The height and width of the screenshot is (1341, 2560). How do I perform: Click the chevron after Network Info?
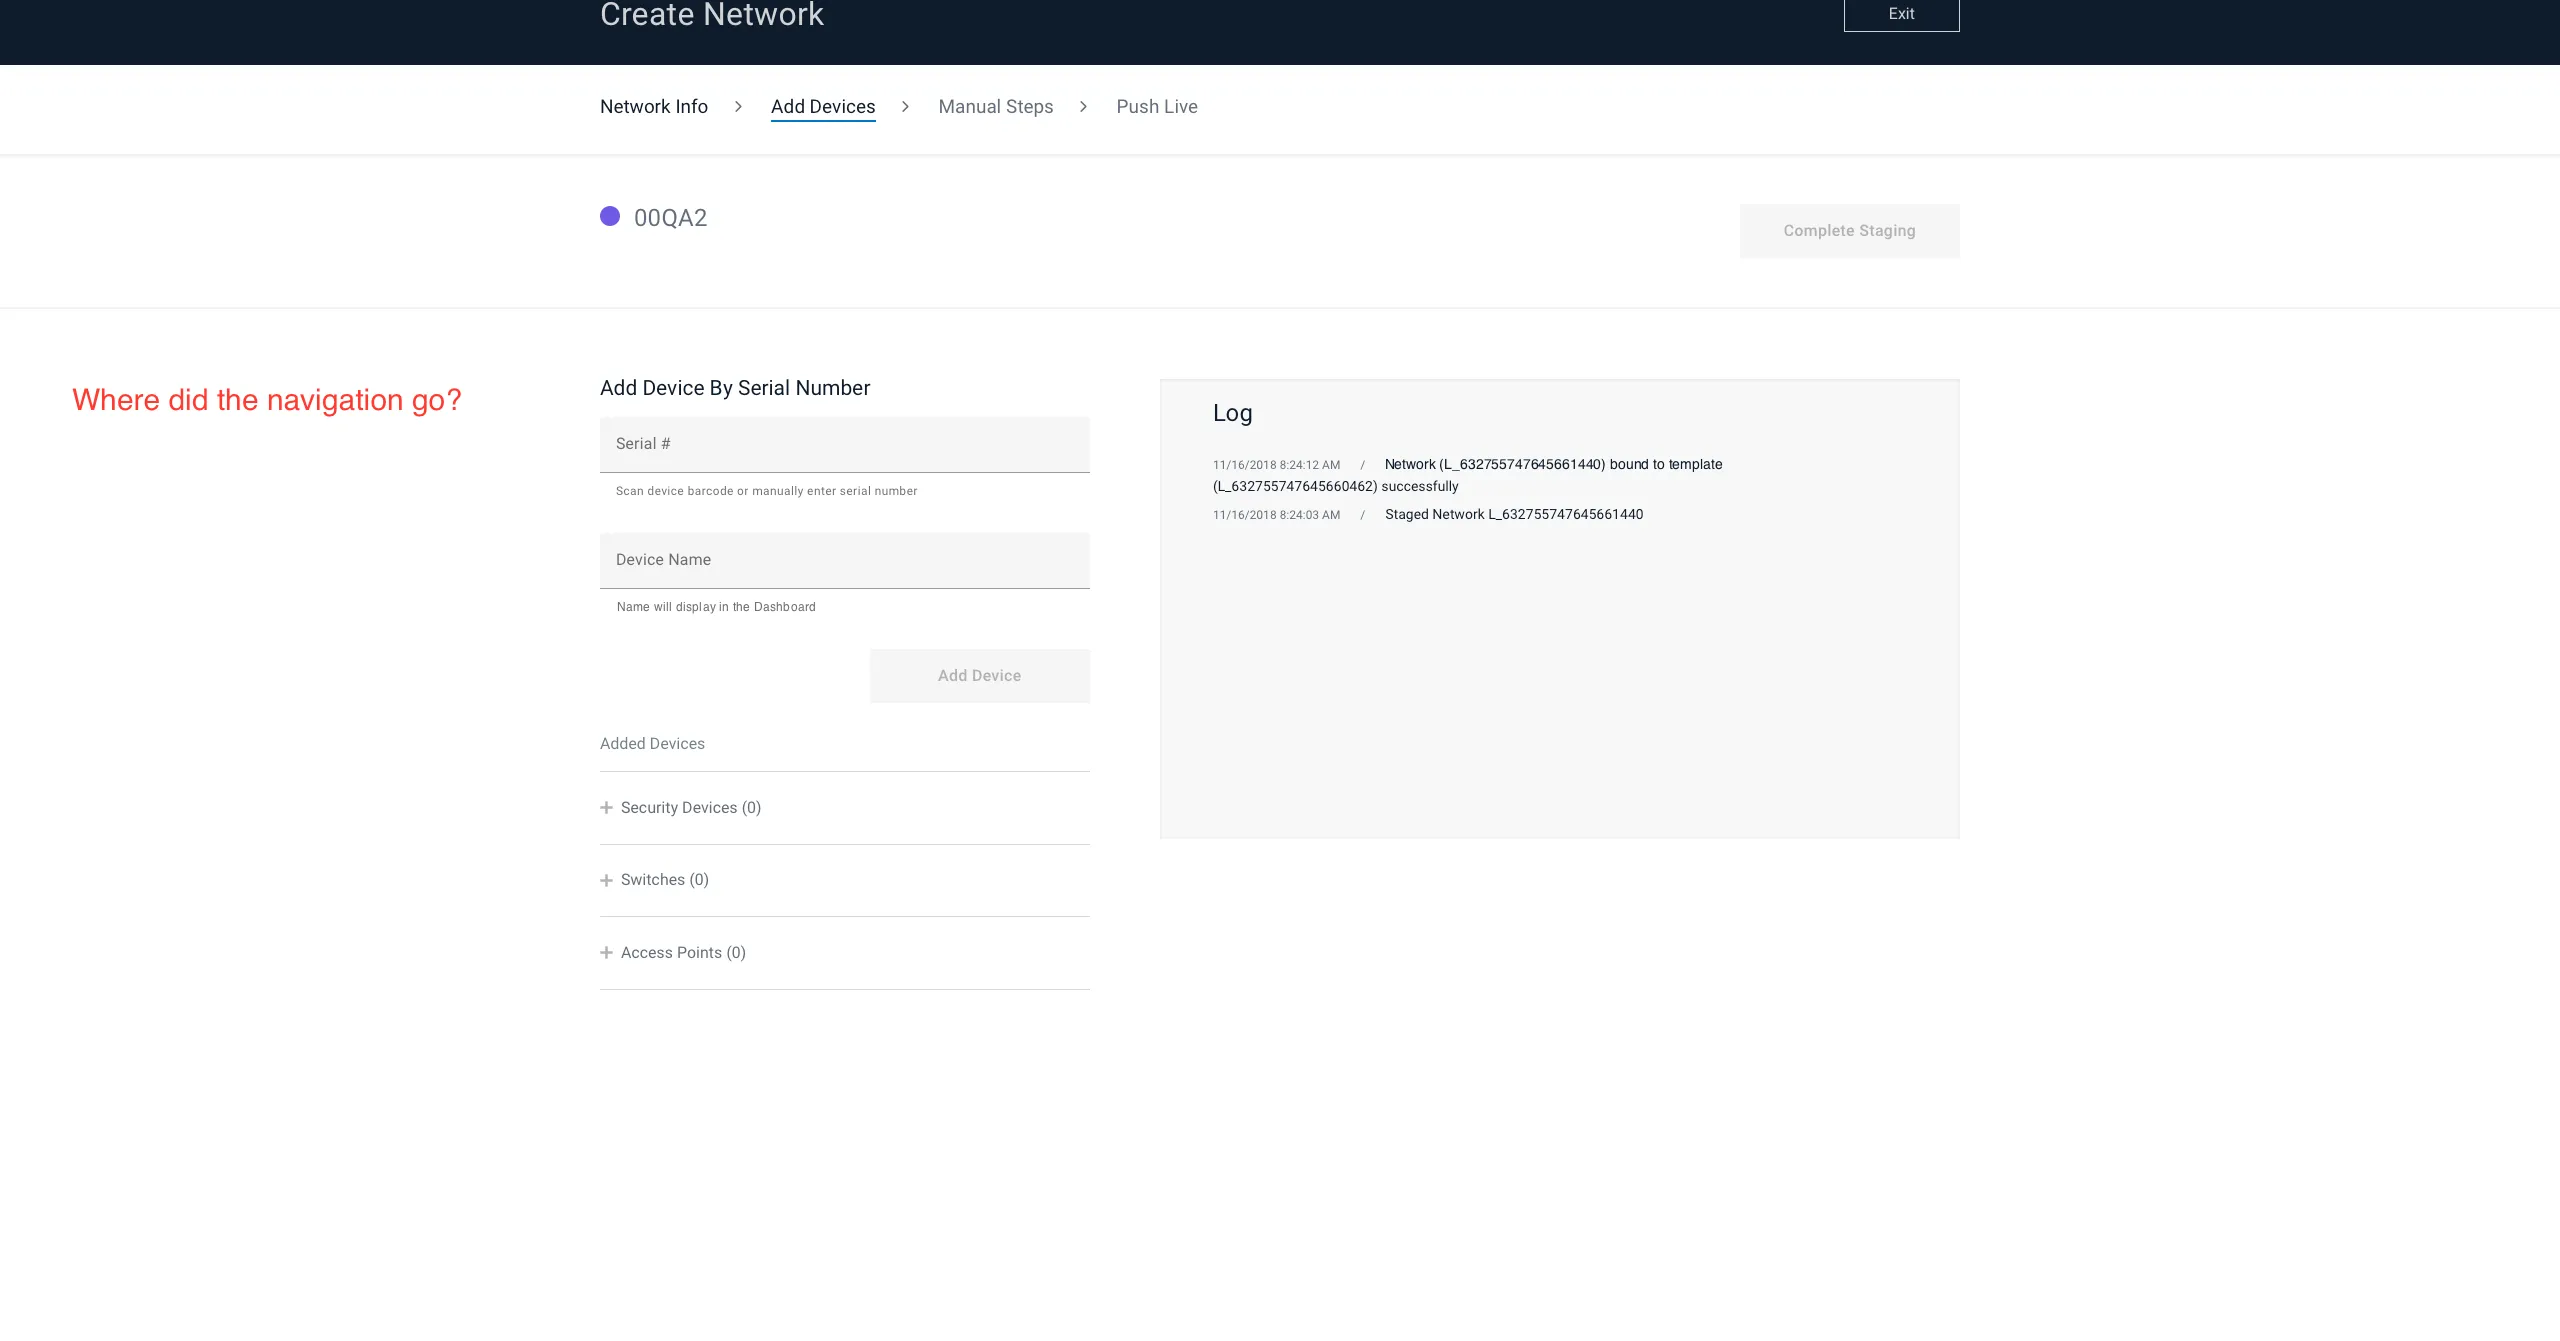tap(738, 106)
